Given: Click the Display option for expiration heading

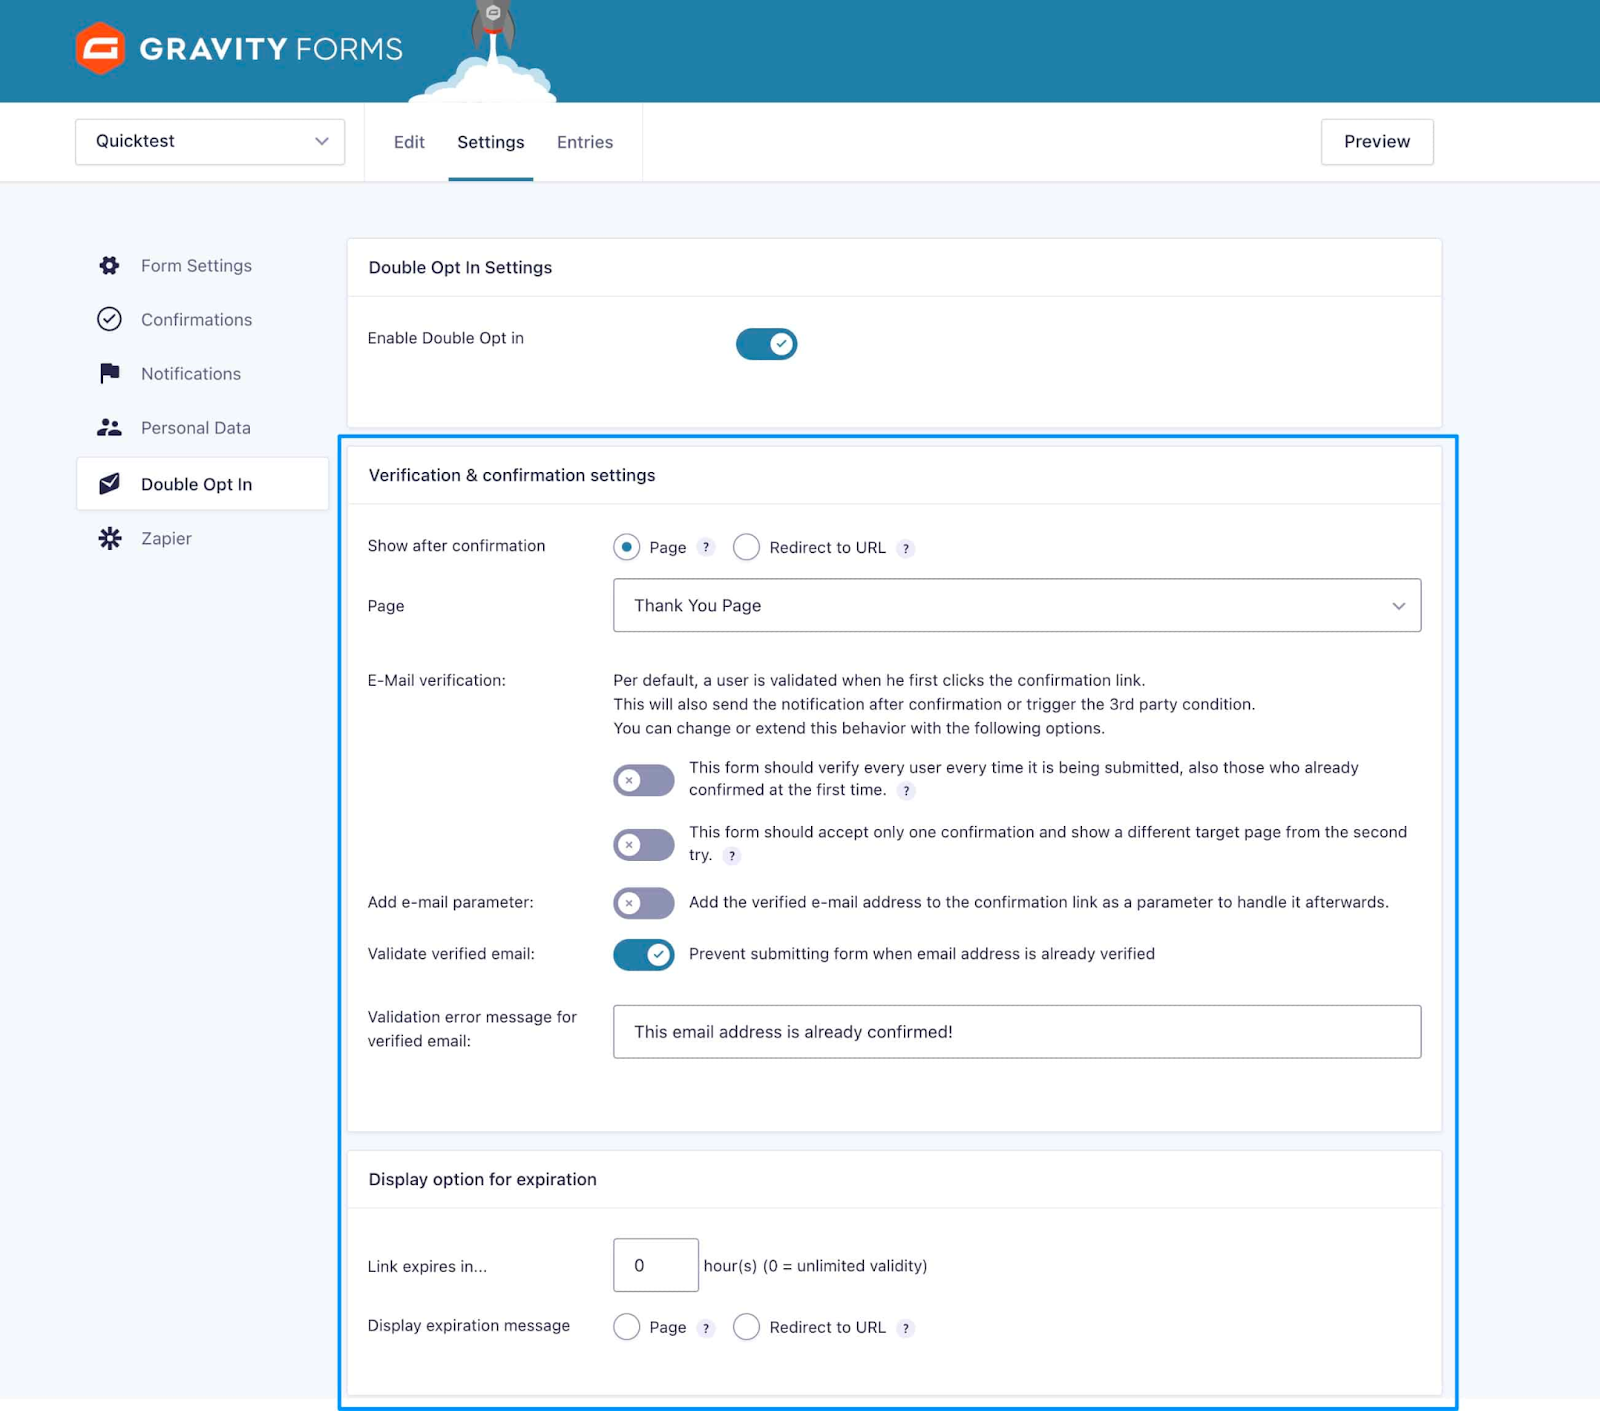Looking at the screenshot, I should click(482, 1179).
